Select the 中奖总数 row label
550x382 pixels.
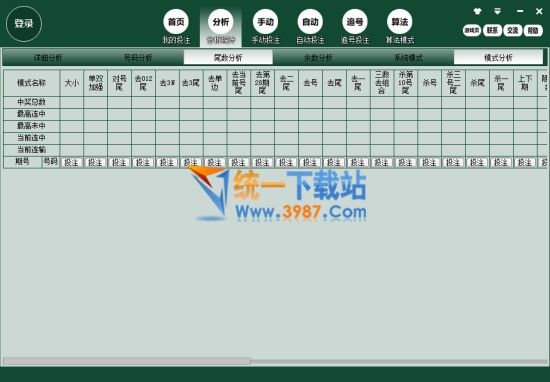32,102
